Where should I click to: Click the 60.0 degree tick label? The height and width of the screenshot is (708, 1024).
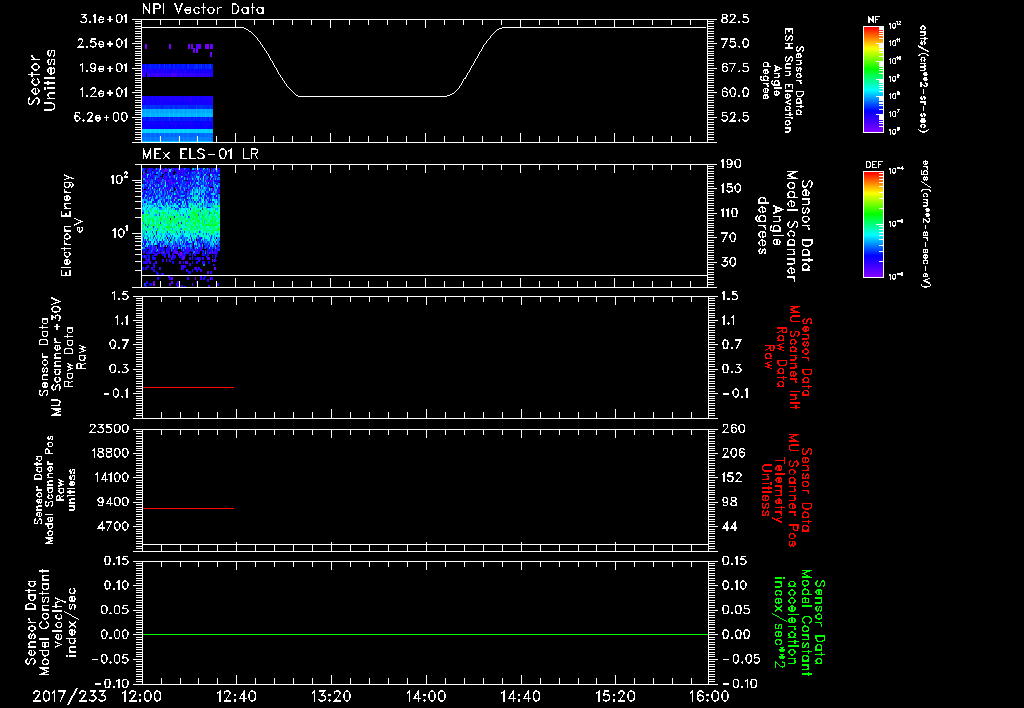point(735,93)
